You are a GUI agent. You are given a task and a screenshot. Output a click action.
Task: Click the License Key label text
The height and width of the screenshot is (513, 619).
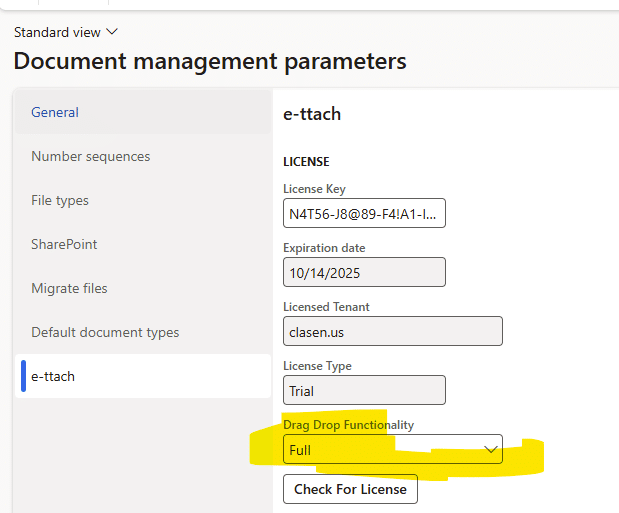314,189
